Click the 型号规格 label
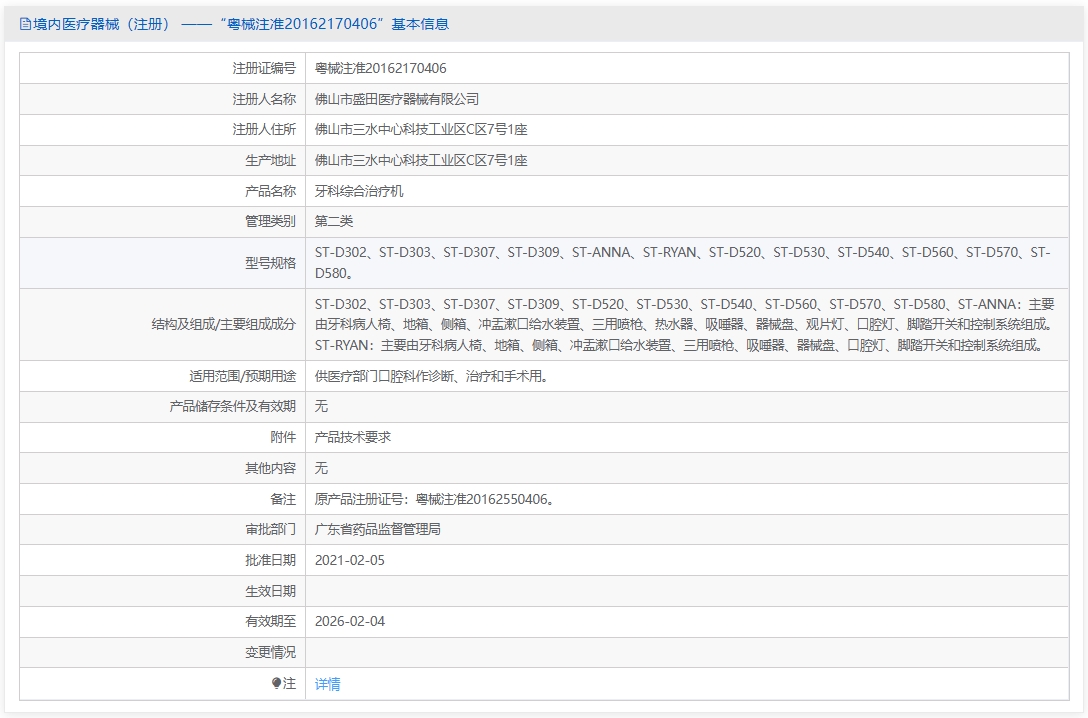Image resolution: width=1088 pixels, height=718 pixels. click(270, 263)
